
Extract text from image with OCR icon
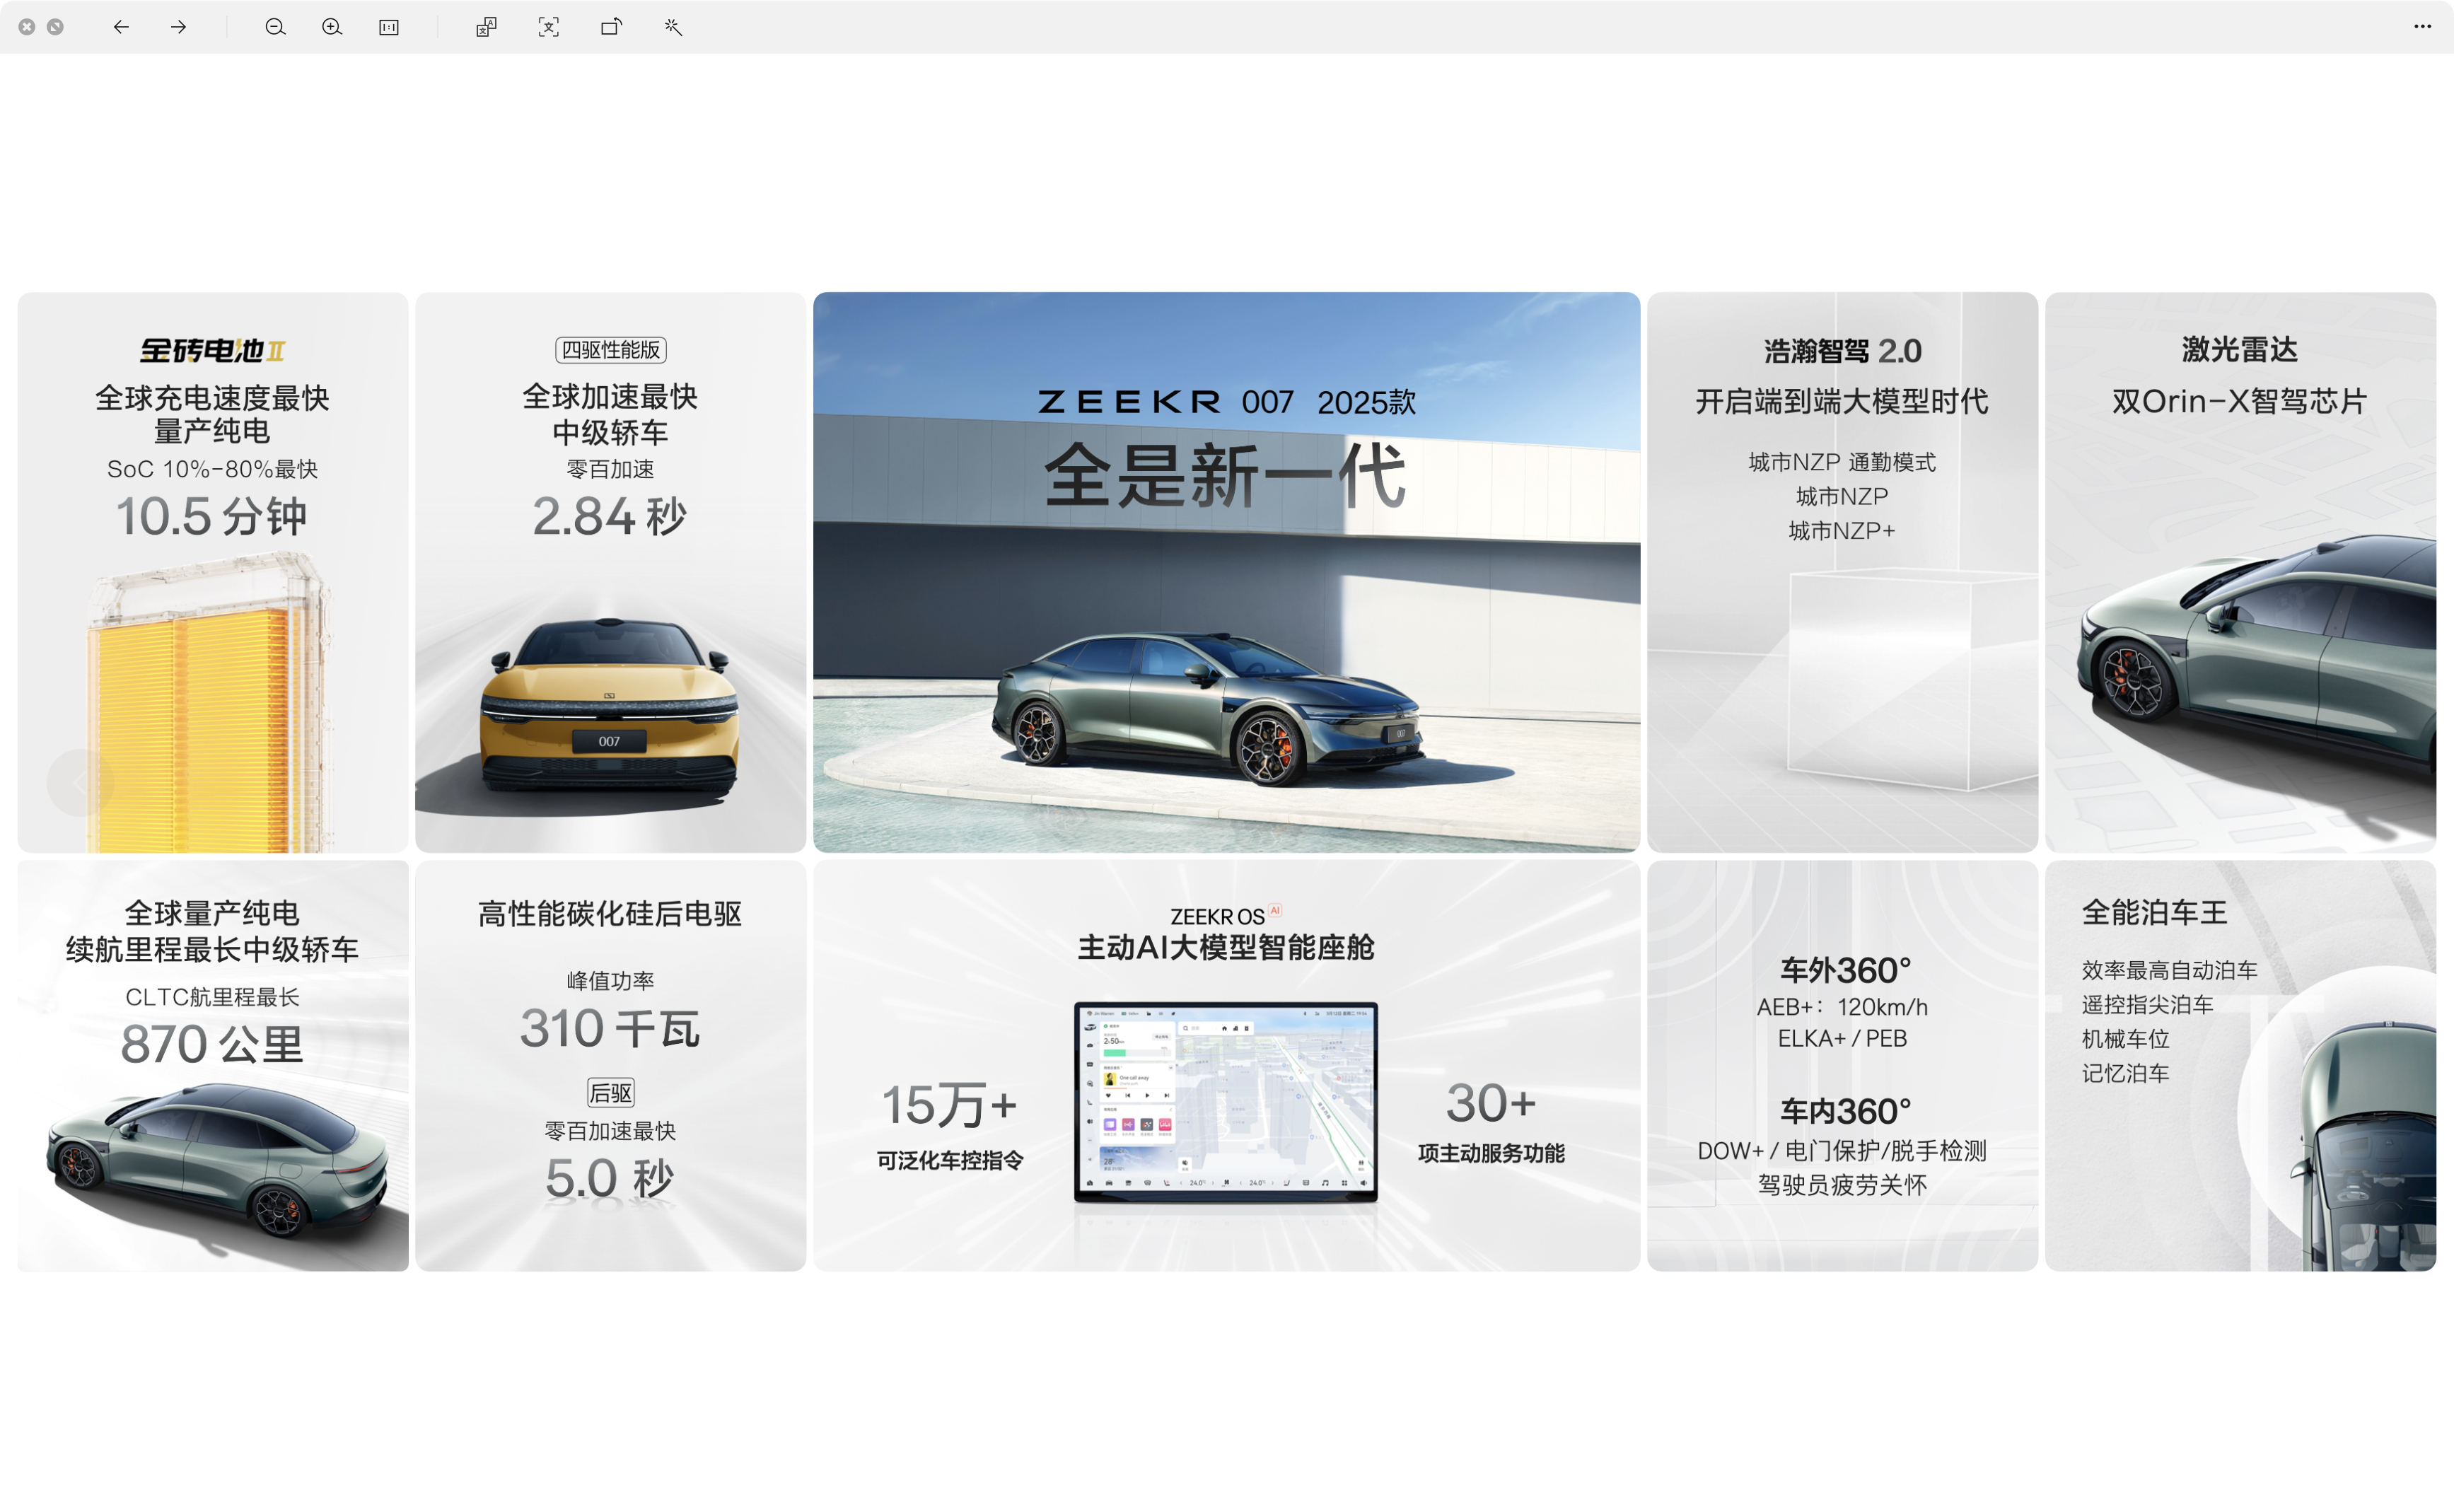tap(548, 27)
